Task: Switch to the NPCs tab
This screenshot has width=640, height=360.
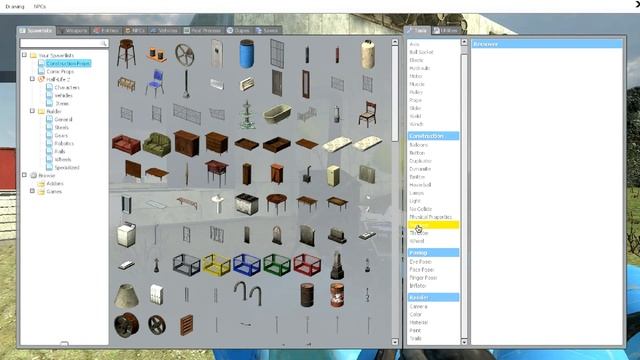Action: point(135,30)
